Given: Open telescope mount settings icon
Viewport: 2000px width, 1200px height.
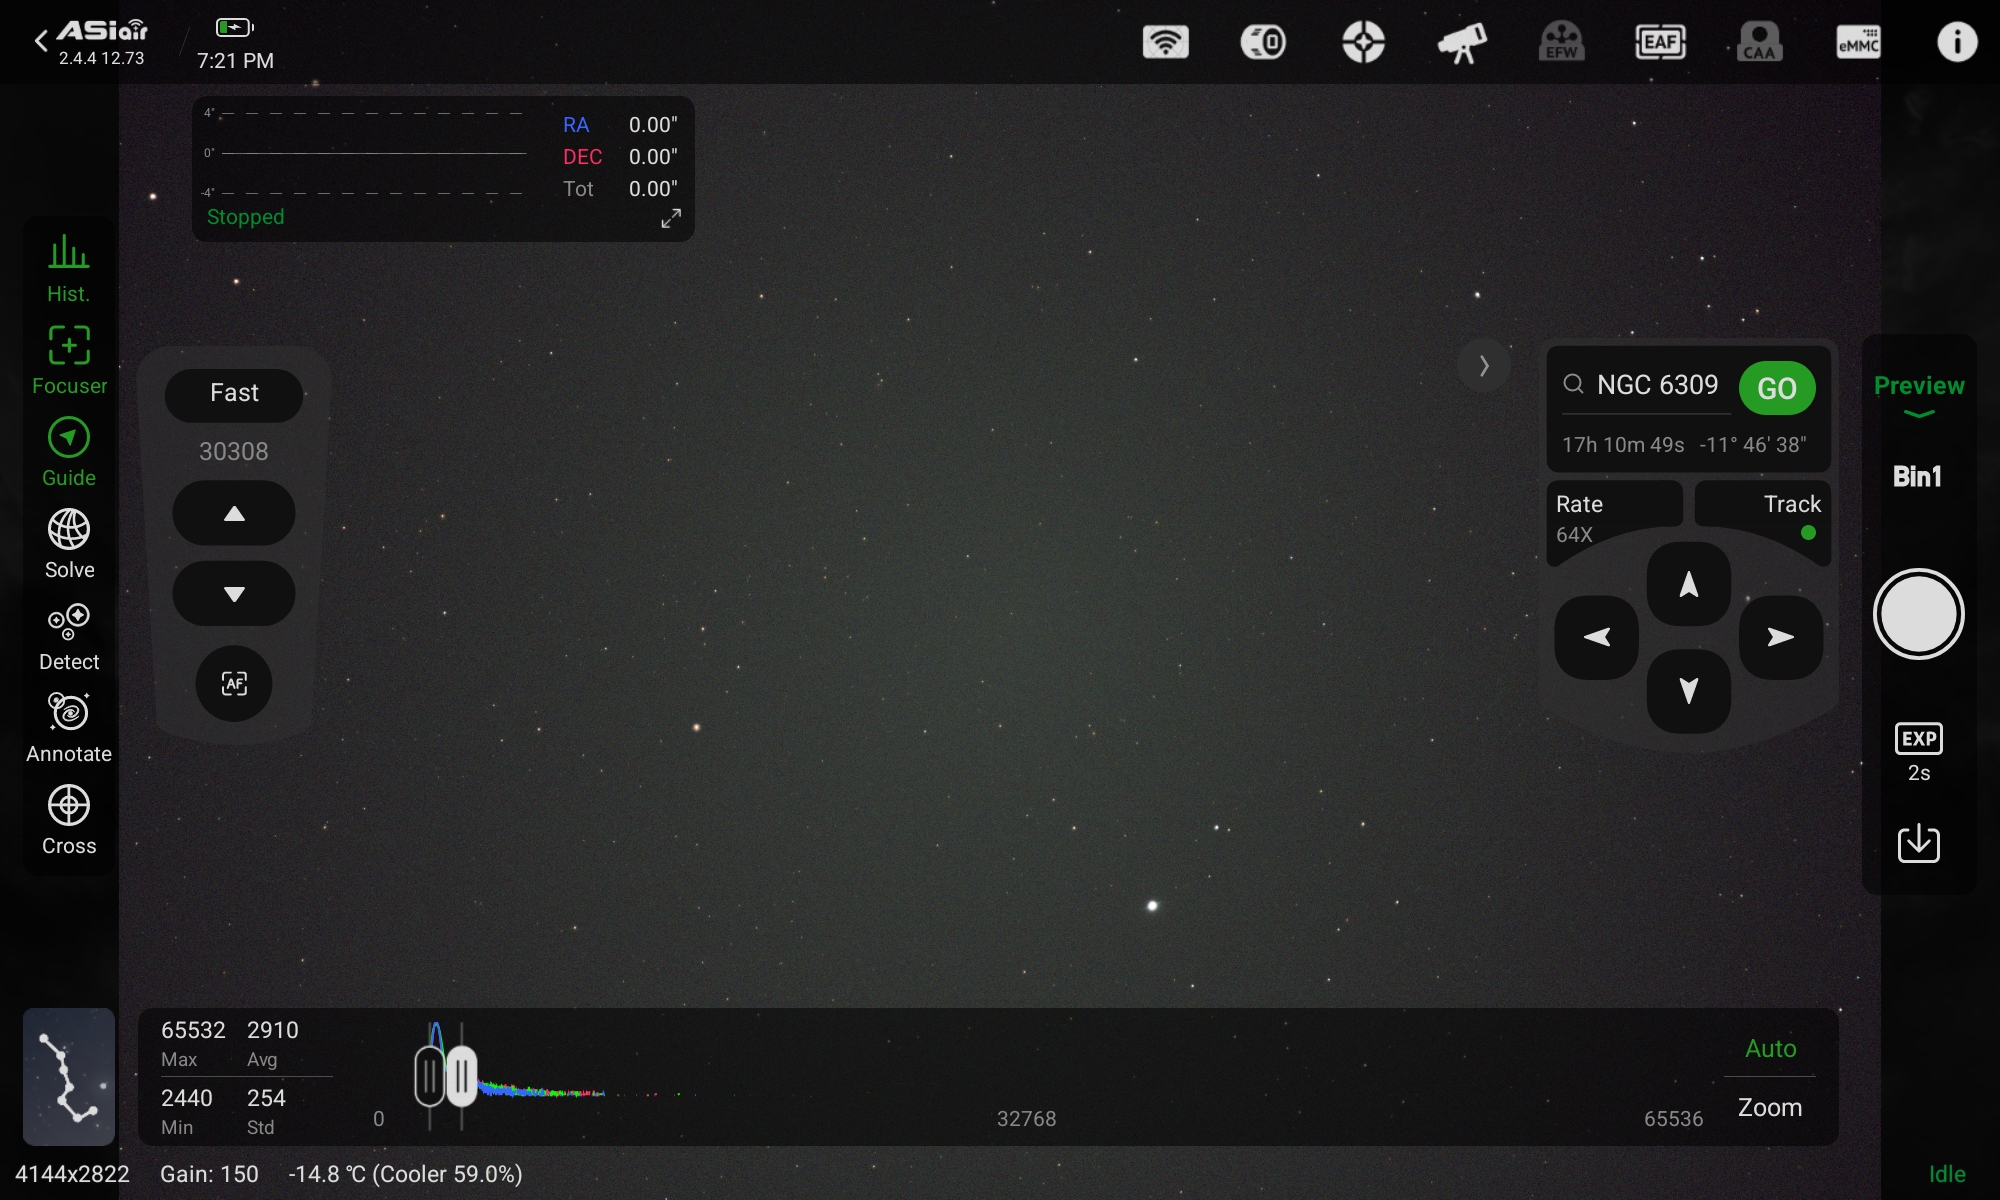Looking at the screenshot, I should click(1461, 42).
